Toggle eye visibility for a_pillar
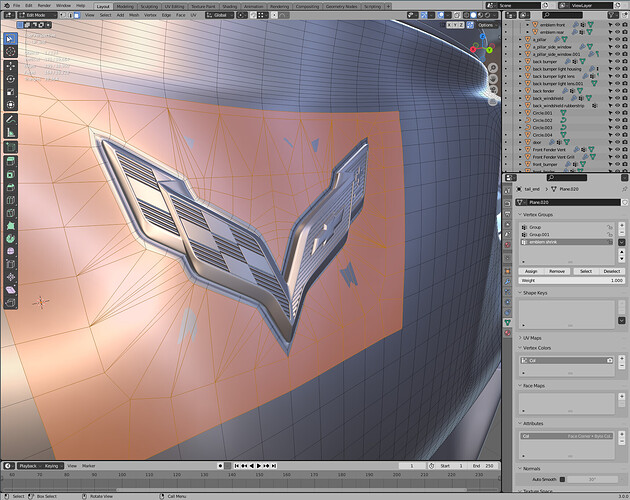This screenshot has width=630, height=500. [618, 39]
